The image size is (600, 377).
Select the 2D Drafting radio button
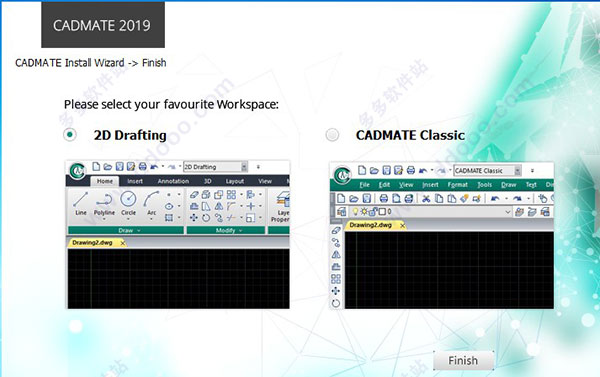[x=70, y=135]
